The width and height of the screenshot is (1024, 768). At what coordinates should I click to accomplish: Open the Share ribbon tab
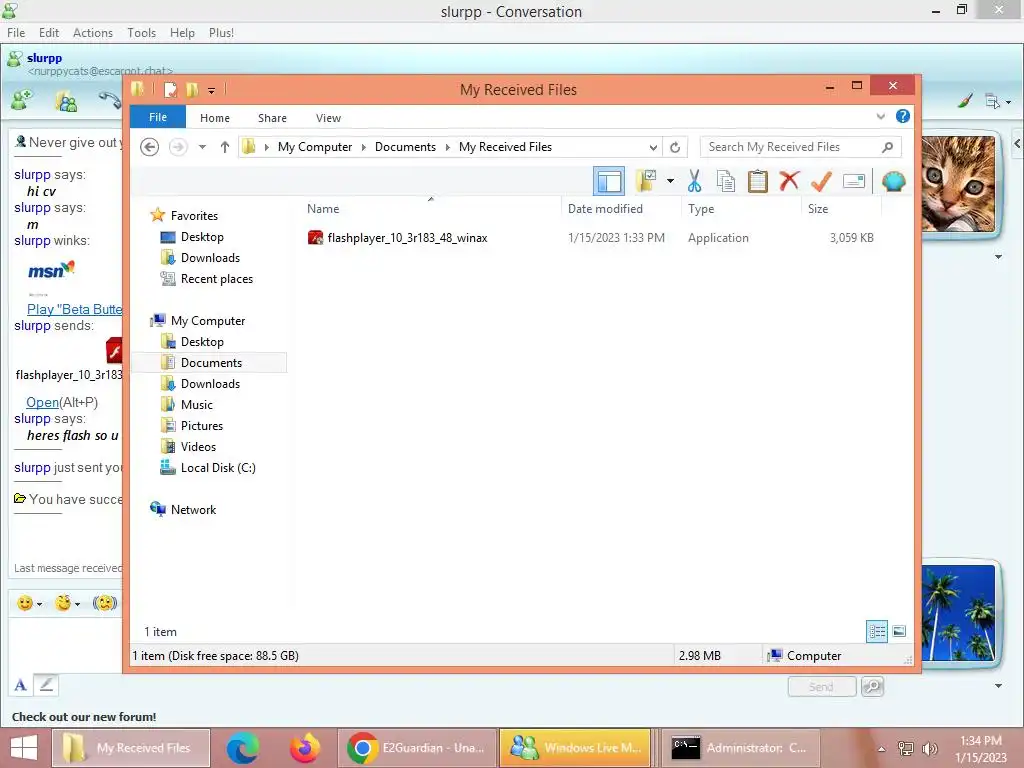click(272, 118)
